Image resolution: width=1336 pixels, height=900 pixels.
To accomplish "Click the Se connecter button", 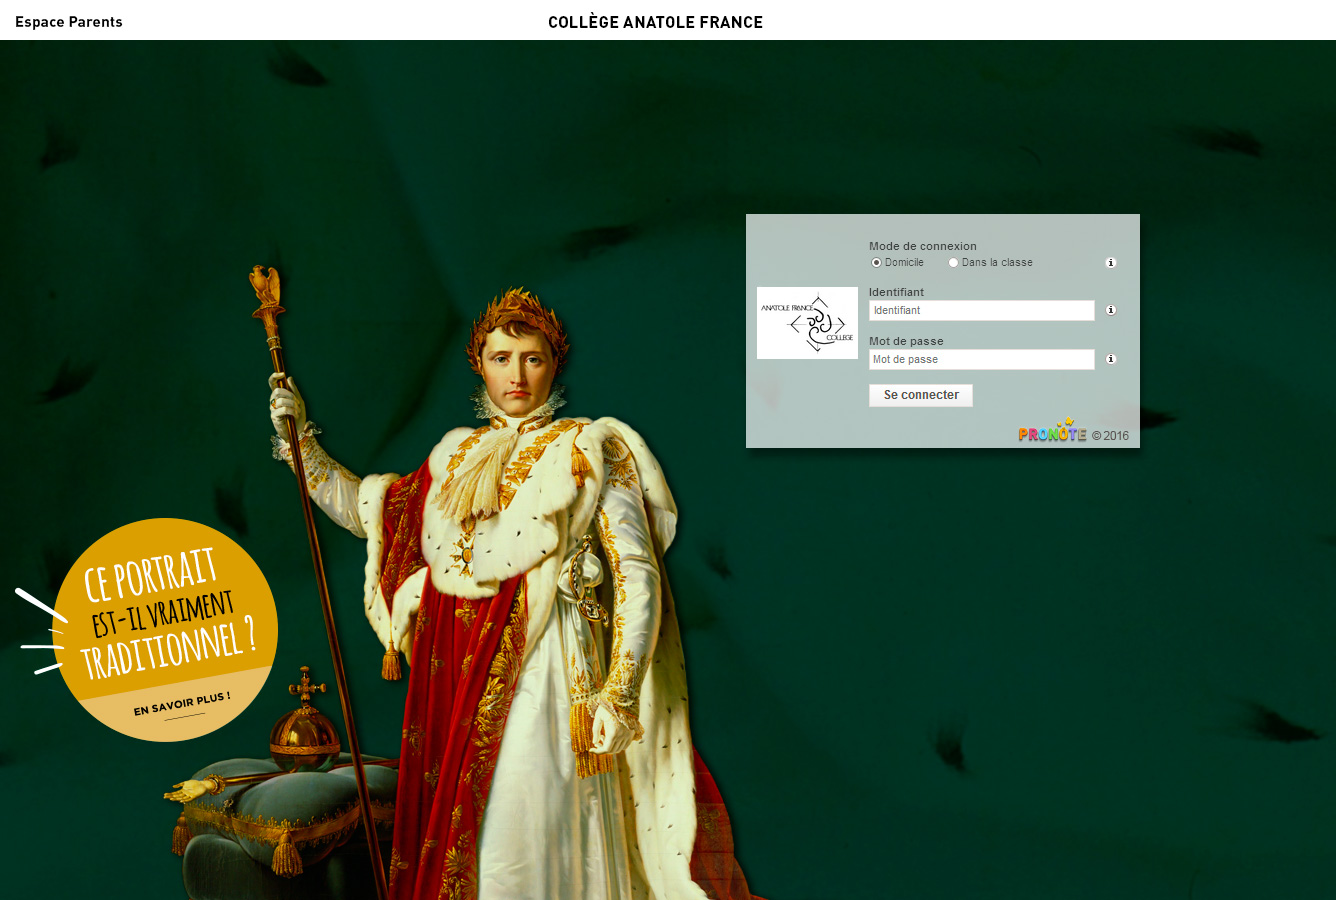I will click(x=921, y=395).
